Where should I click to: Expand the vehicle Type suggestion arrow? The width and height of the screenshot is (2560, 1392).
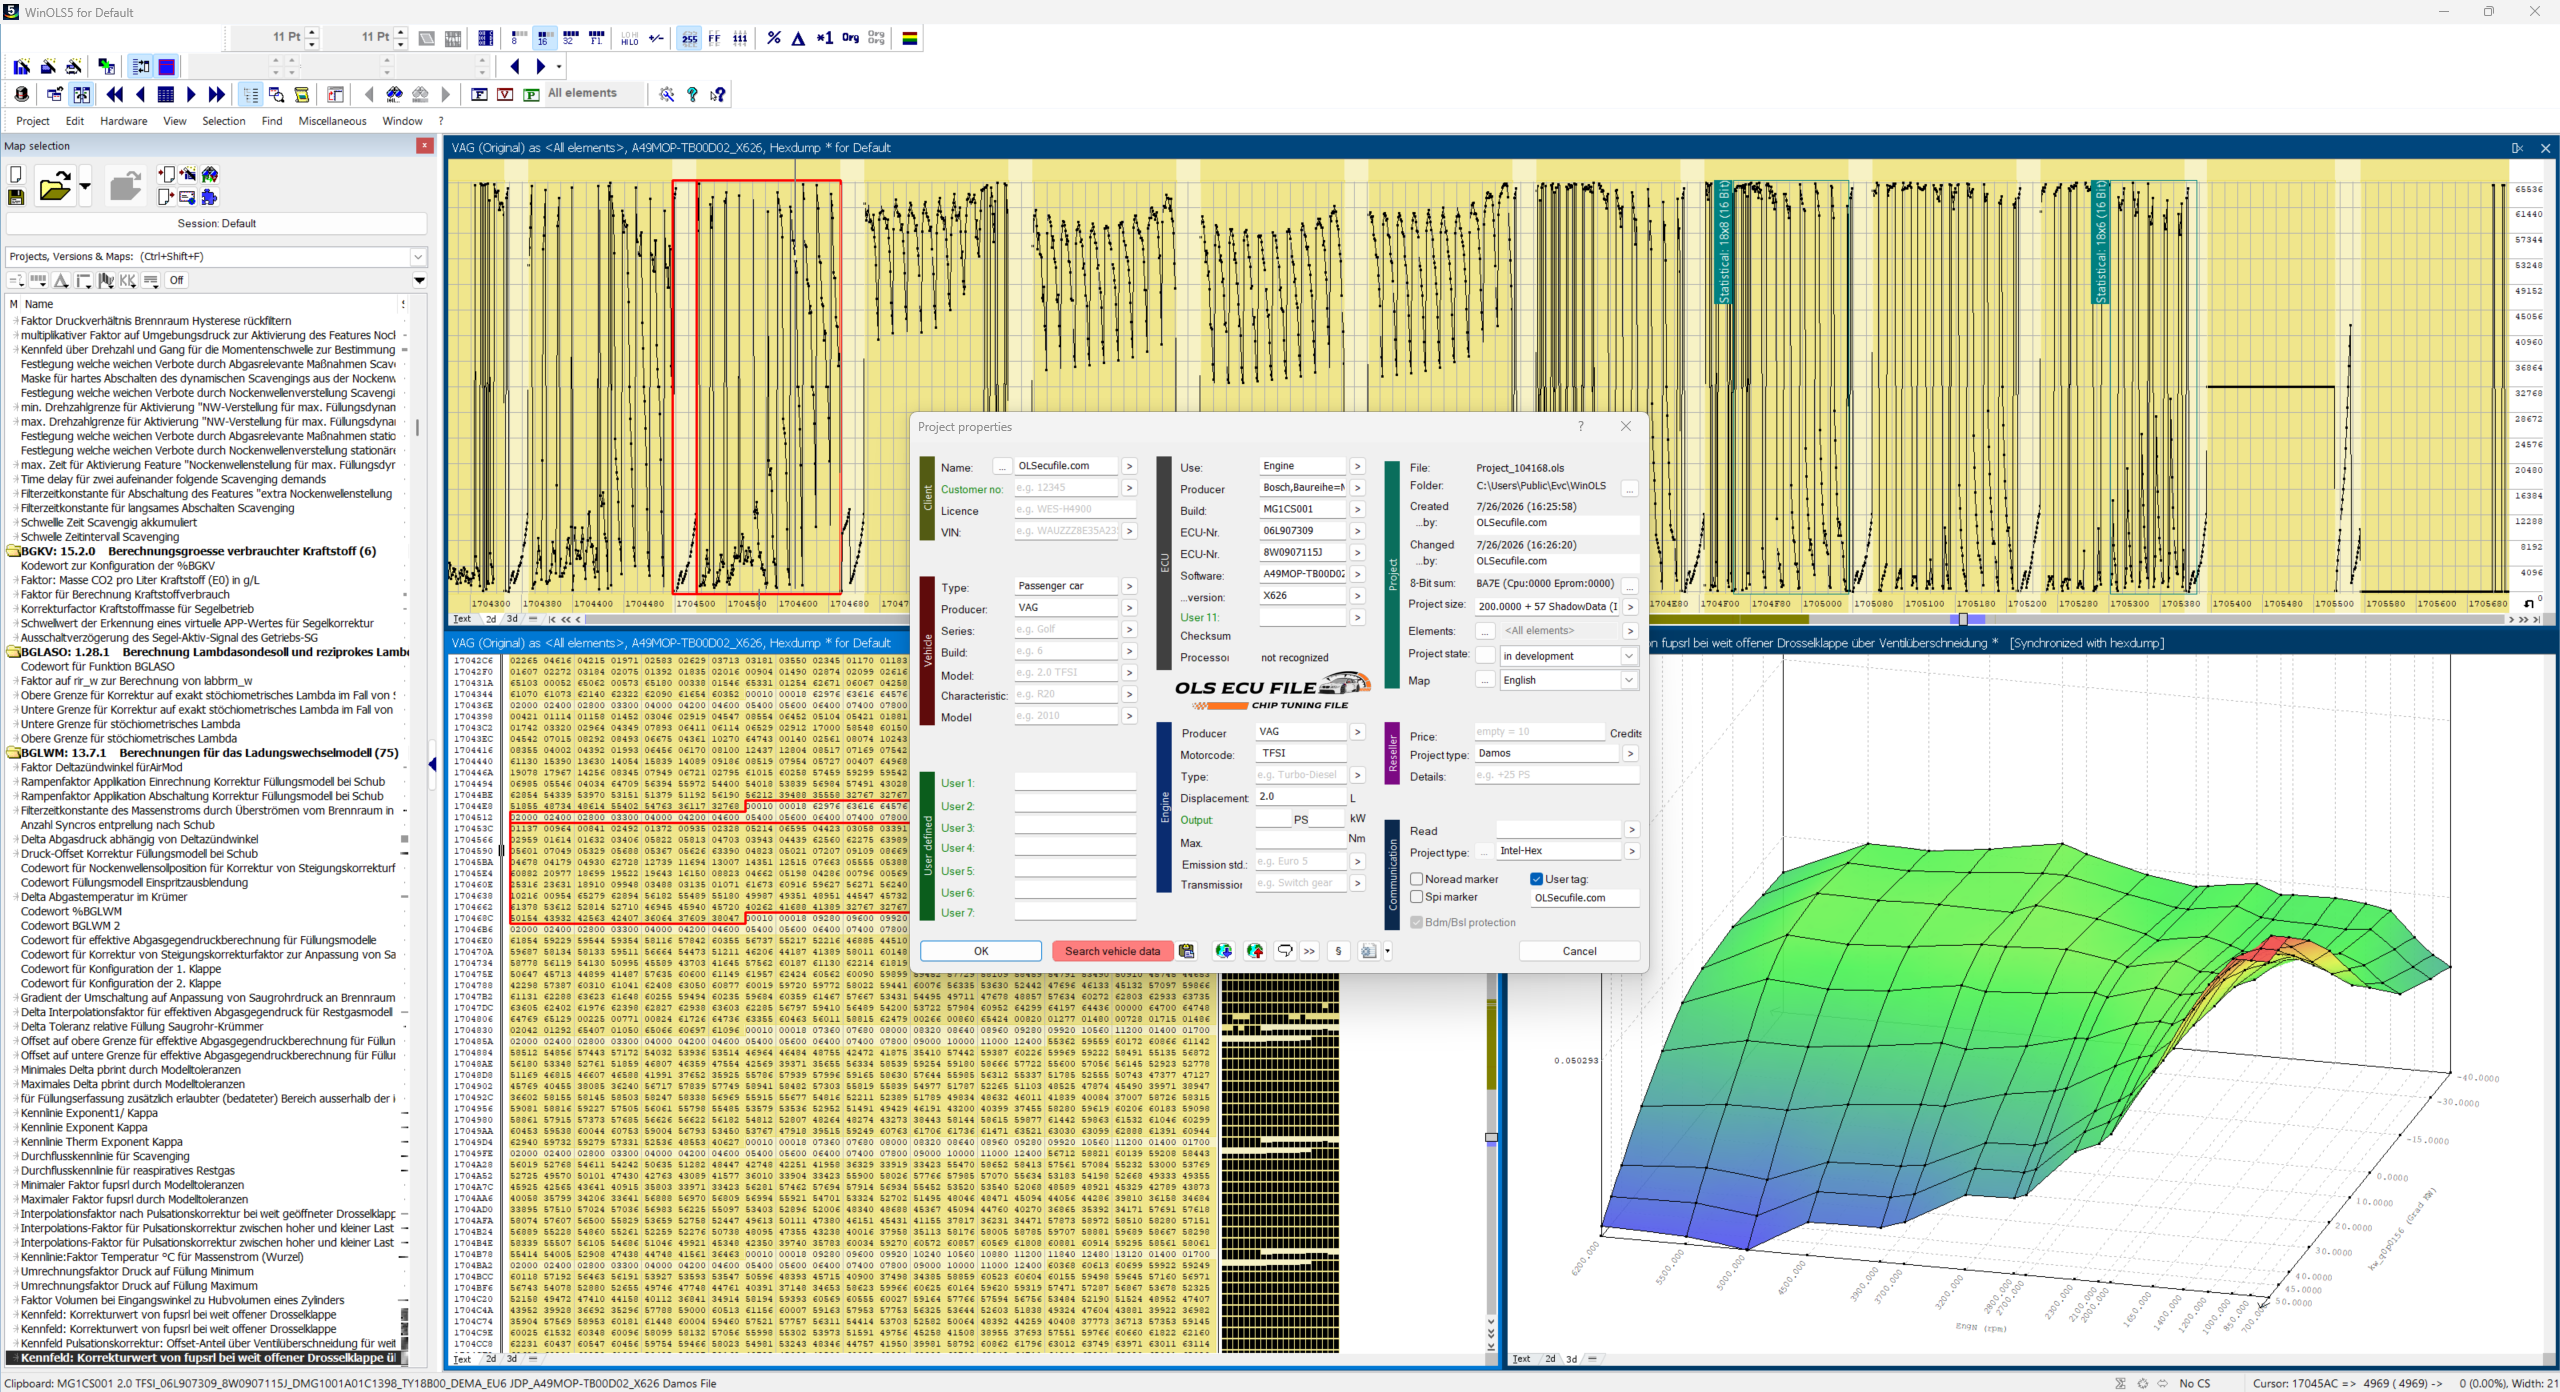1129,586
